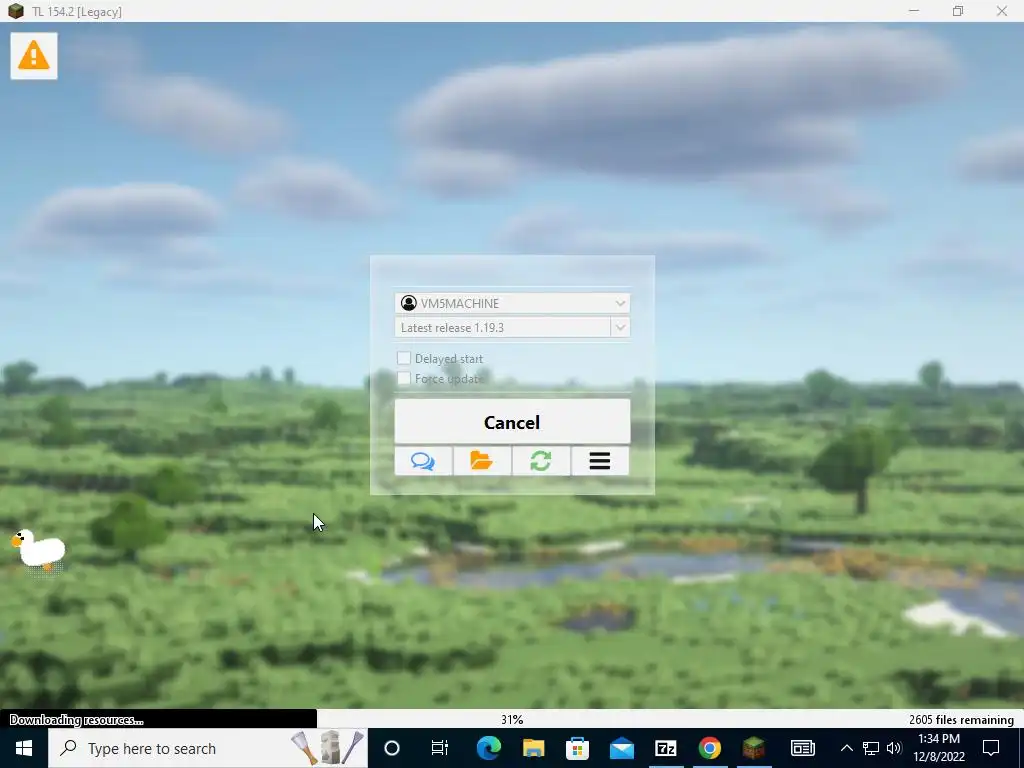Click the account avatar icon beside VM5MACHINE

409,303
